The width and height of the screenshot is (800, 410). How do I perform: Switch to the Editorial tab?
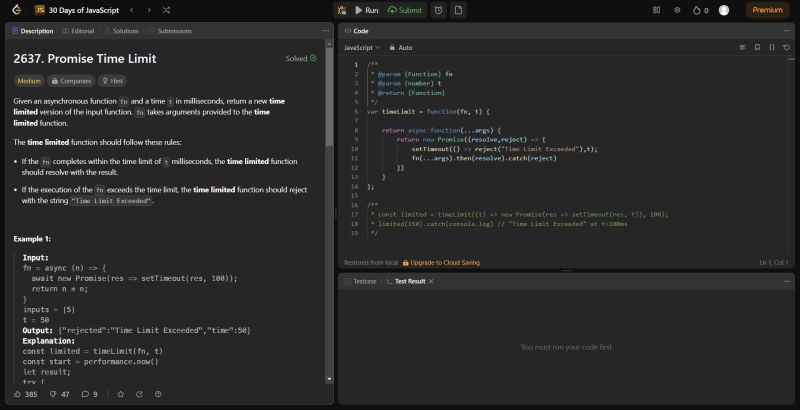pos(78,31)
